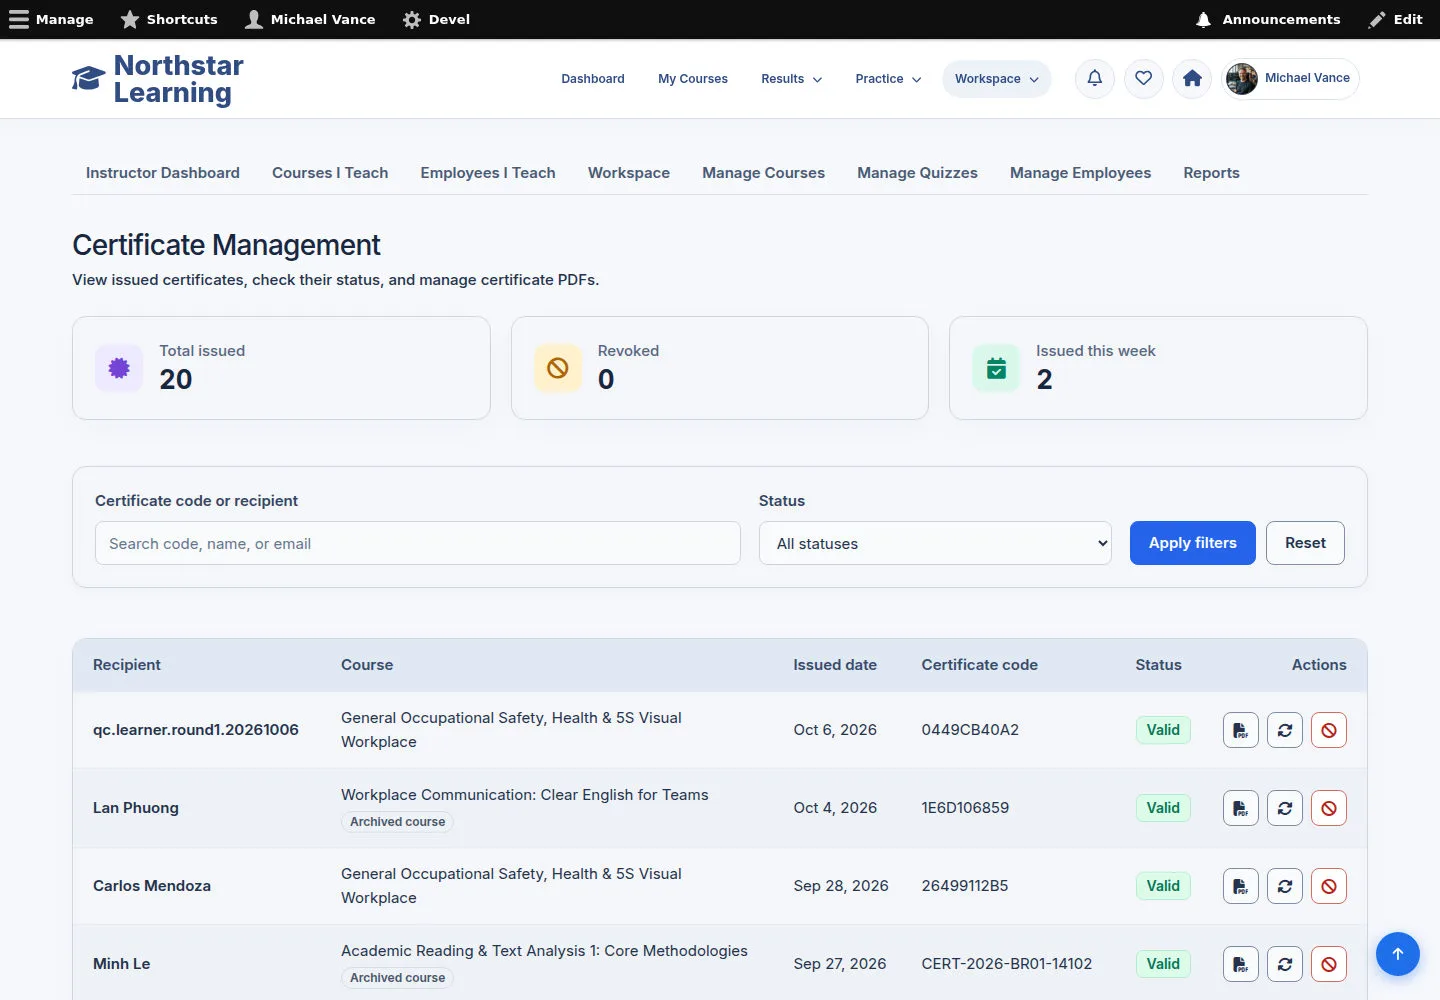The image size is (1440, 1000).
Task: Regenerate the qc.learner.round1.20261006 certificate
Action: pyautogui.click(x=1285, y=730)
